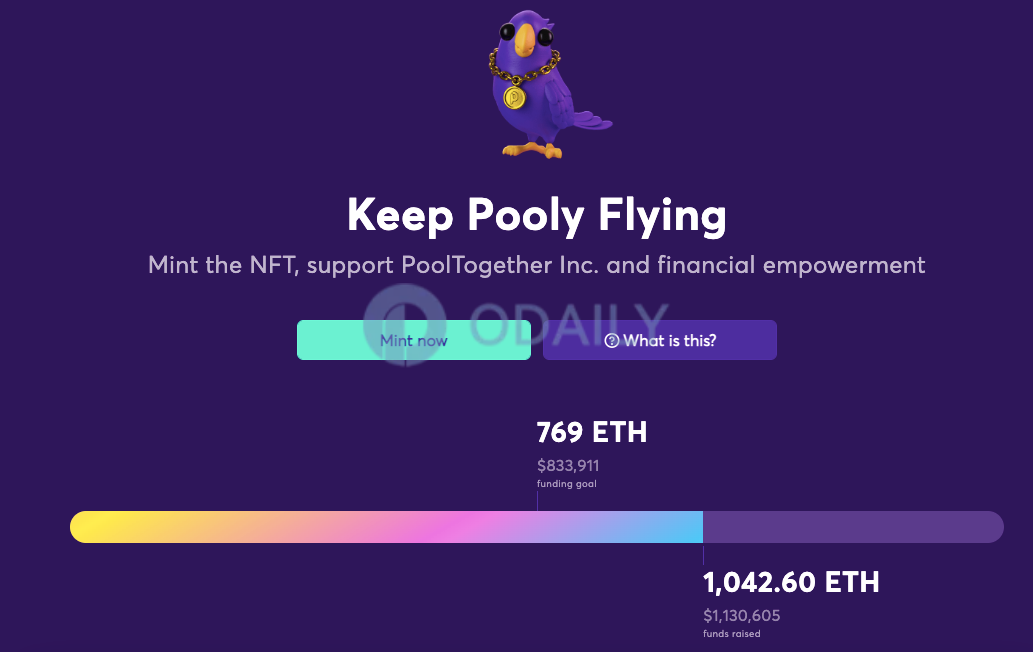Click the funding goal marker line
Image resolution: width=1033 pixels, height=652 pixels.
[537, 501]
